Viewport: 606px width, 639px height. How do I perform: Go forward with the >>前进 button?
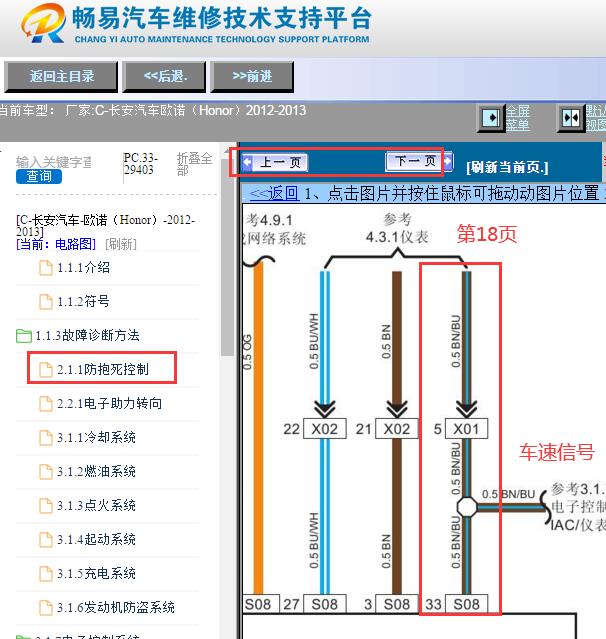click(x=252, y=77)
